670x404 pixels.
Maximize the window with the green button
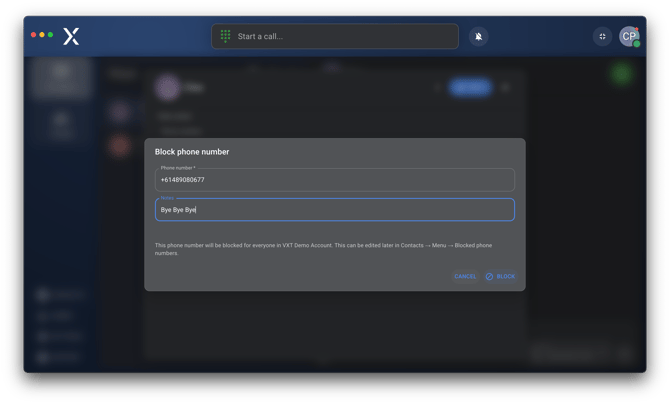51,35
